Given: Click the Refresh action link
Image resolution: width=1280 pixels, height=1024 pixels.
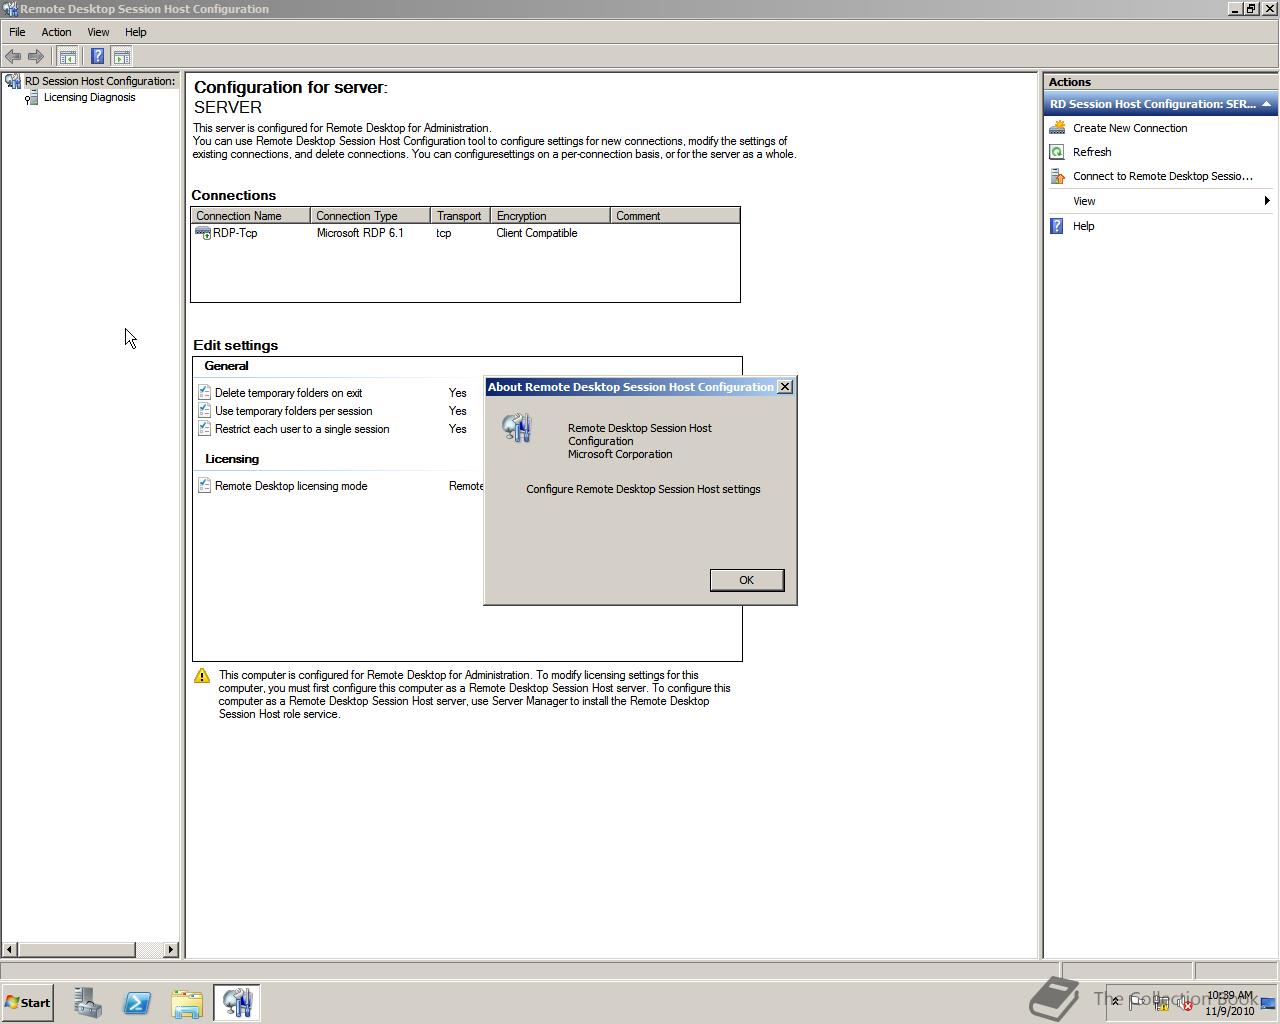Looking at the screenshot, I should (x=1092, y=152).
